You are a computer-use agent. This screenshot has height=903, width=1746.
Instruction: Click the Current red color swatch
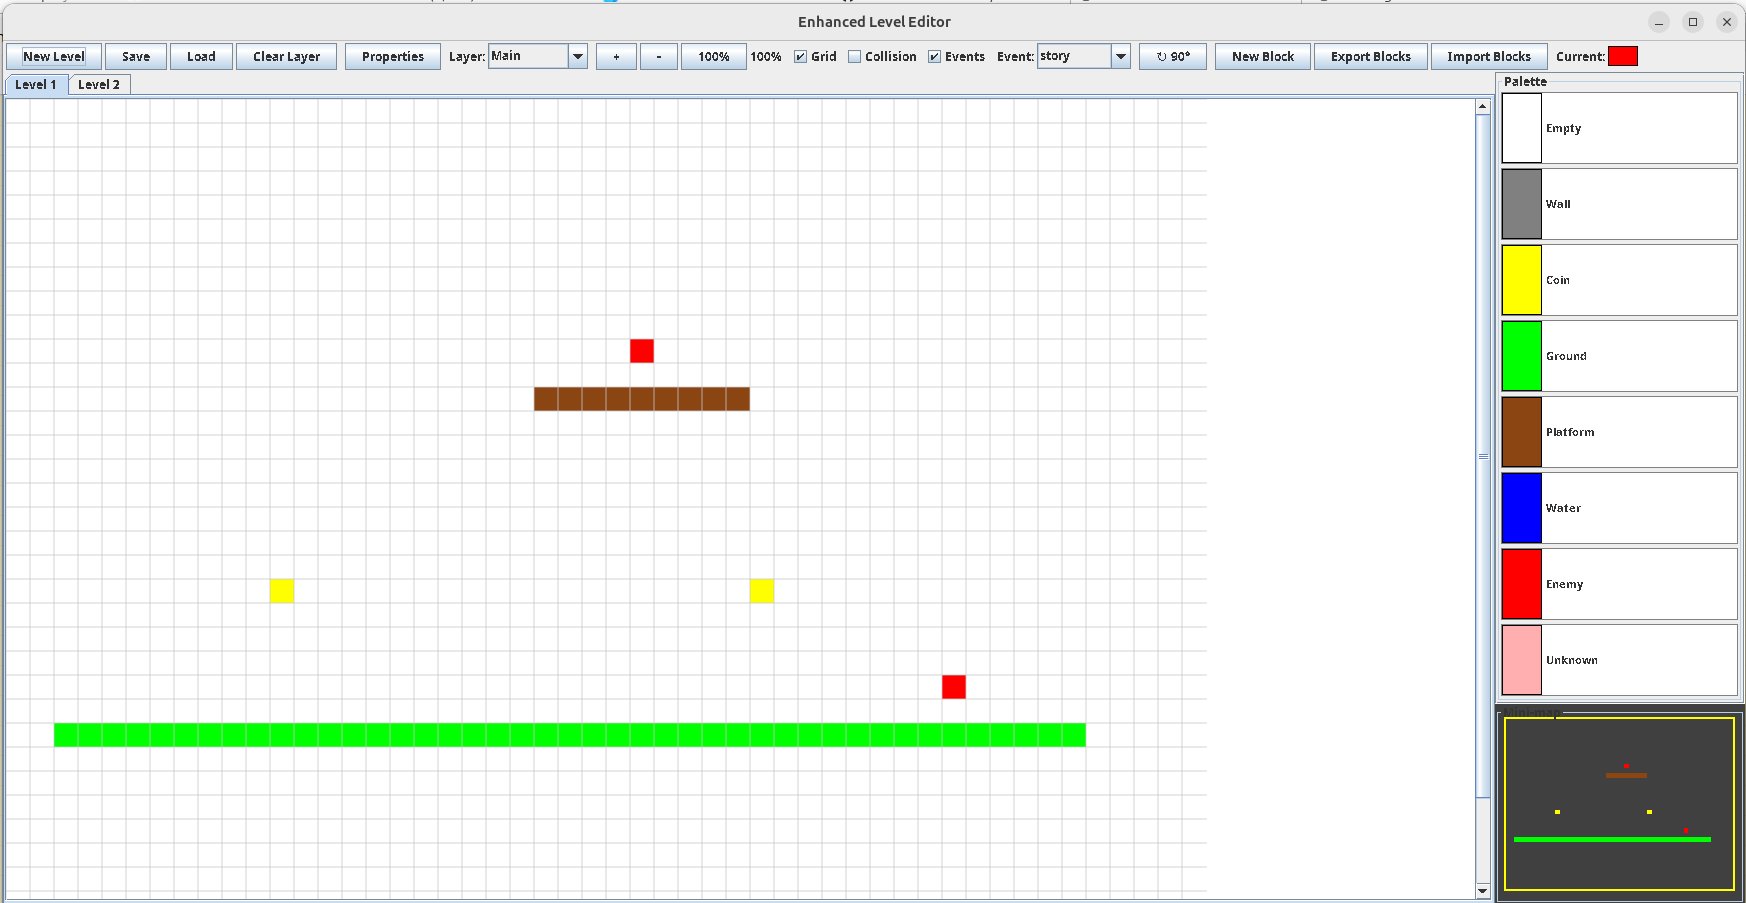pos(1623,56)
